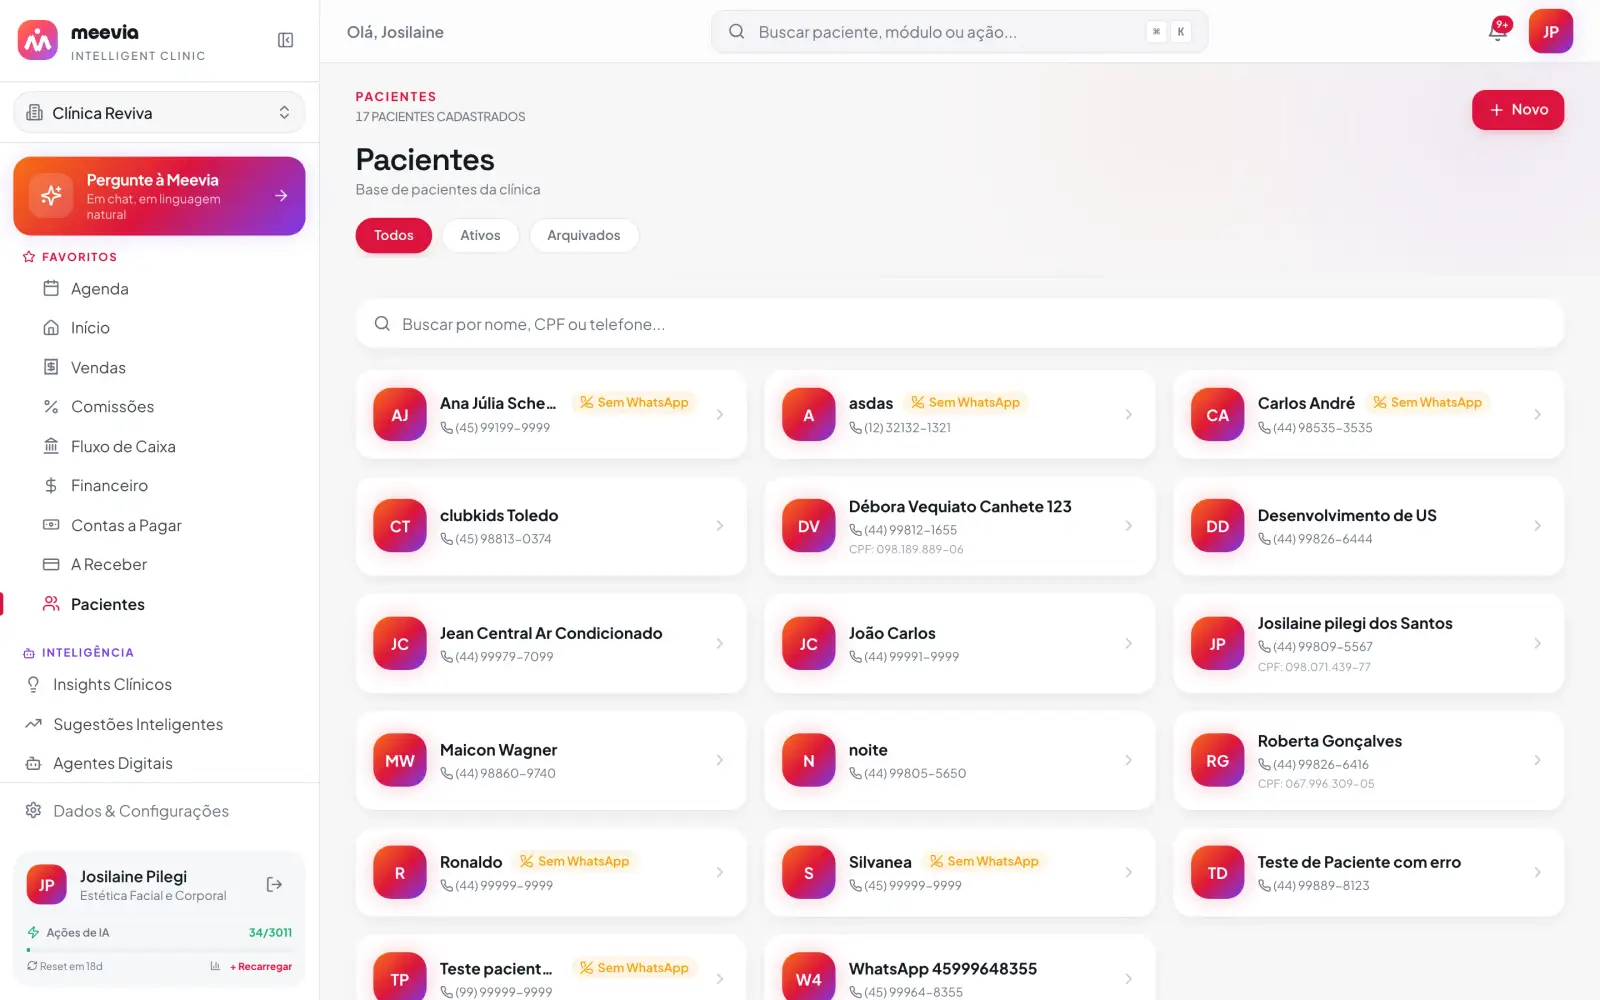Open Carlos André card chevron
1600x1000 pixels.
[1537, 414]
